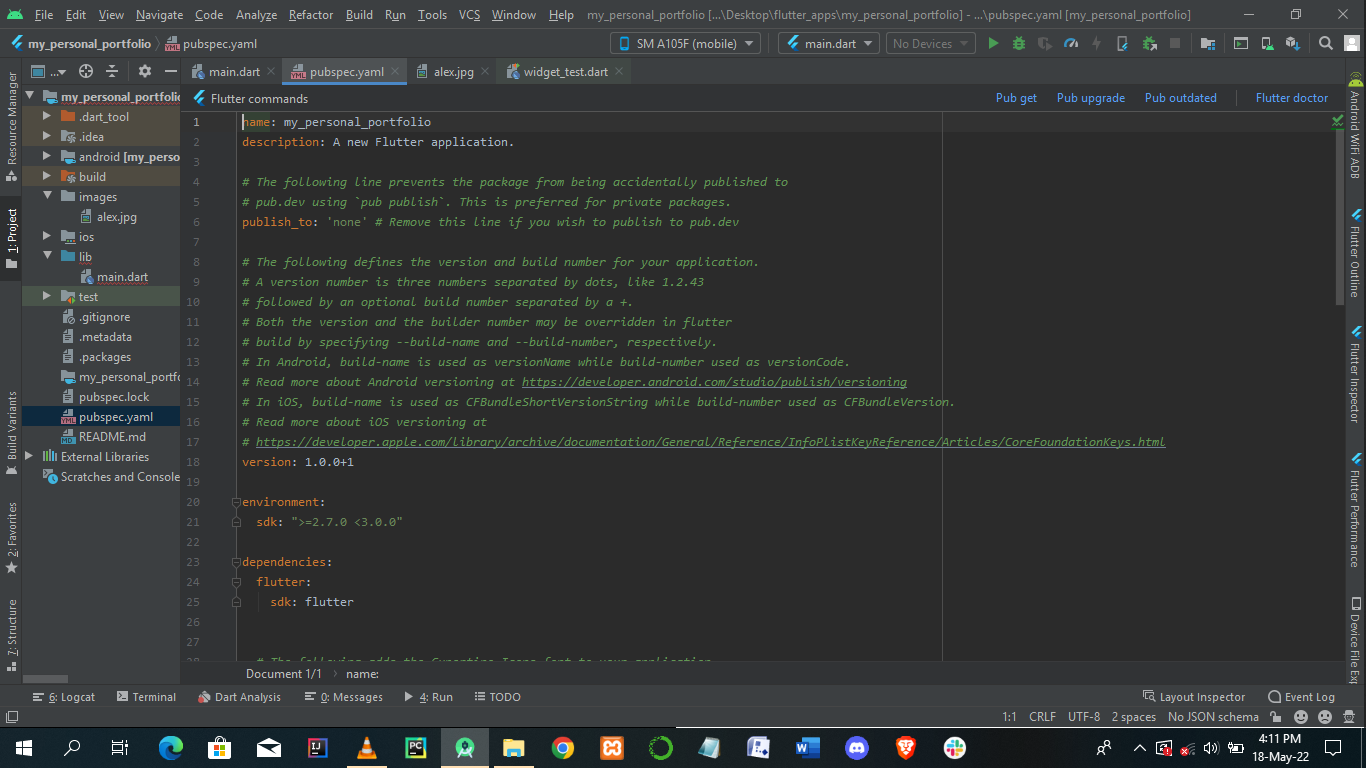Viewport: 1366px width, 768px height.
Task: Open the main.dart run configuration dropdown
Action: (829, 43)
